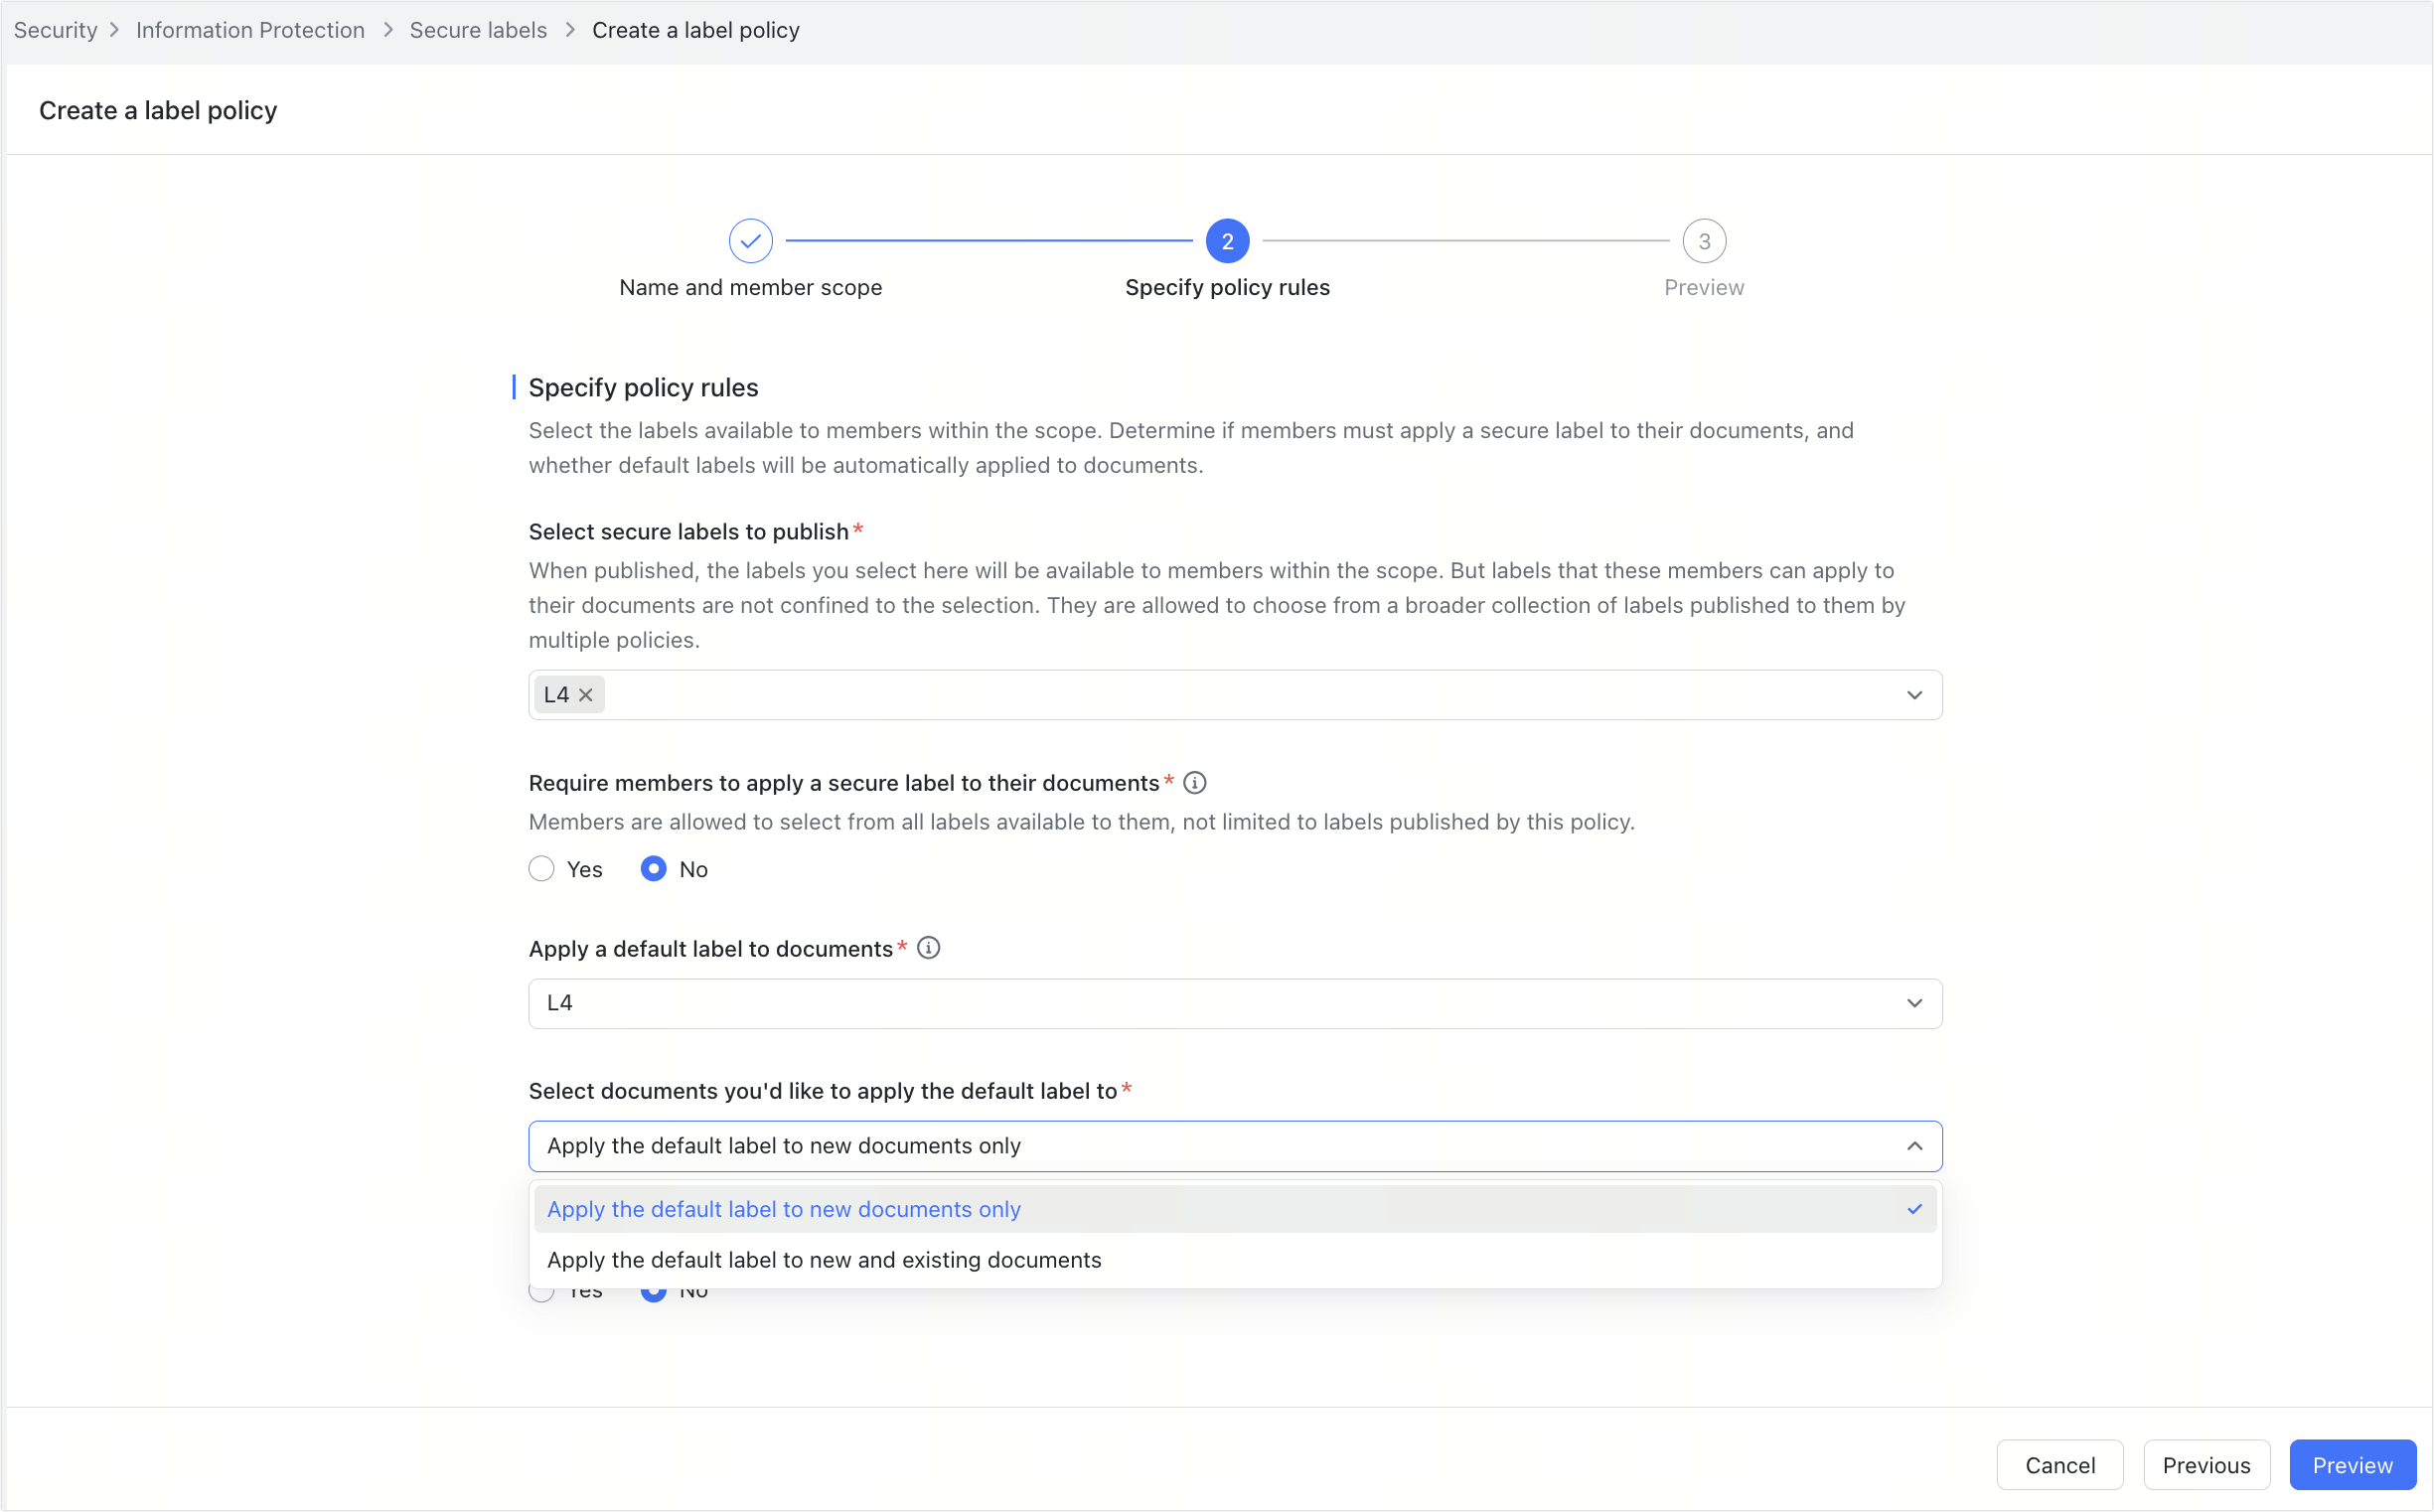Screen dimensions: 2434x1512
Task: Collapse the documents selection dropdown via its chevron
Action: pos(1916,1146)
